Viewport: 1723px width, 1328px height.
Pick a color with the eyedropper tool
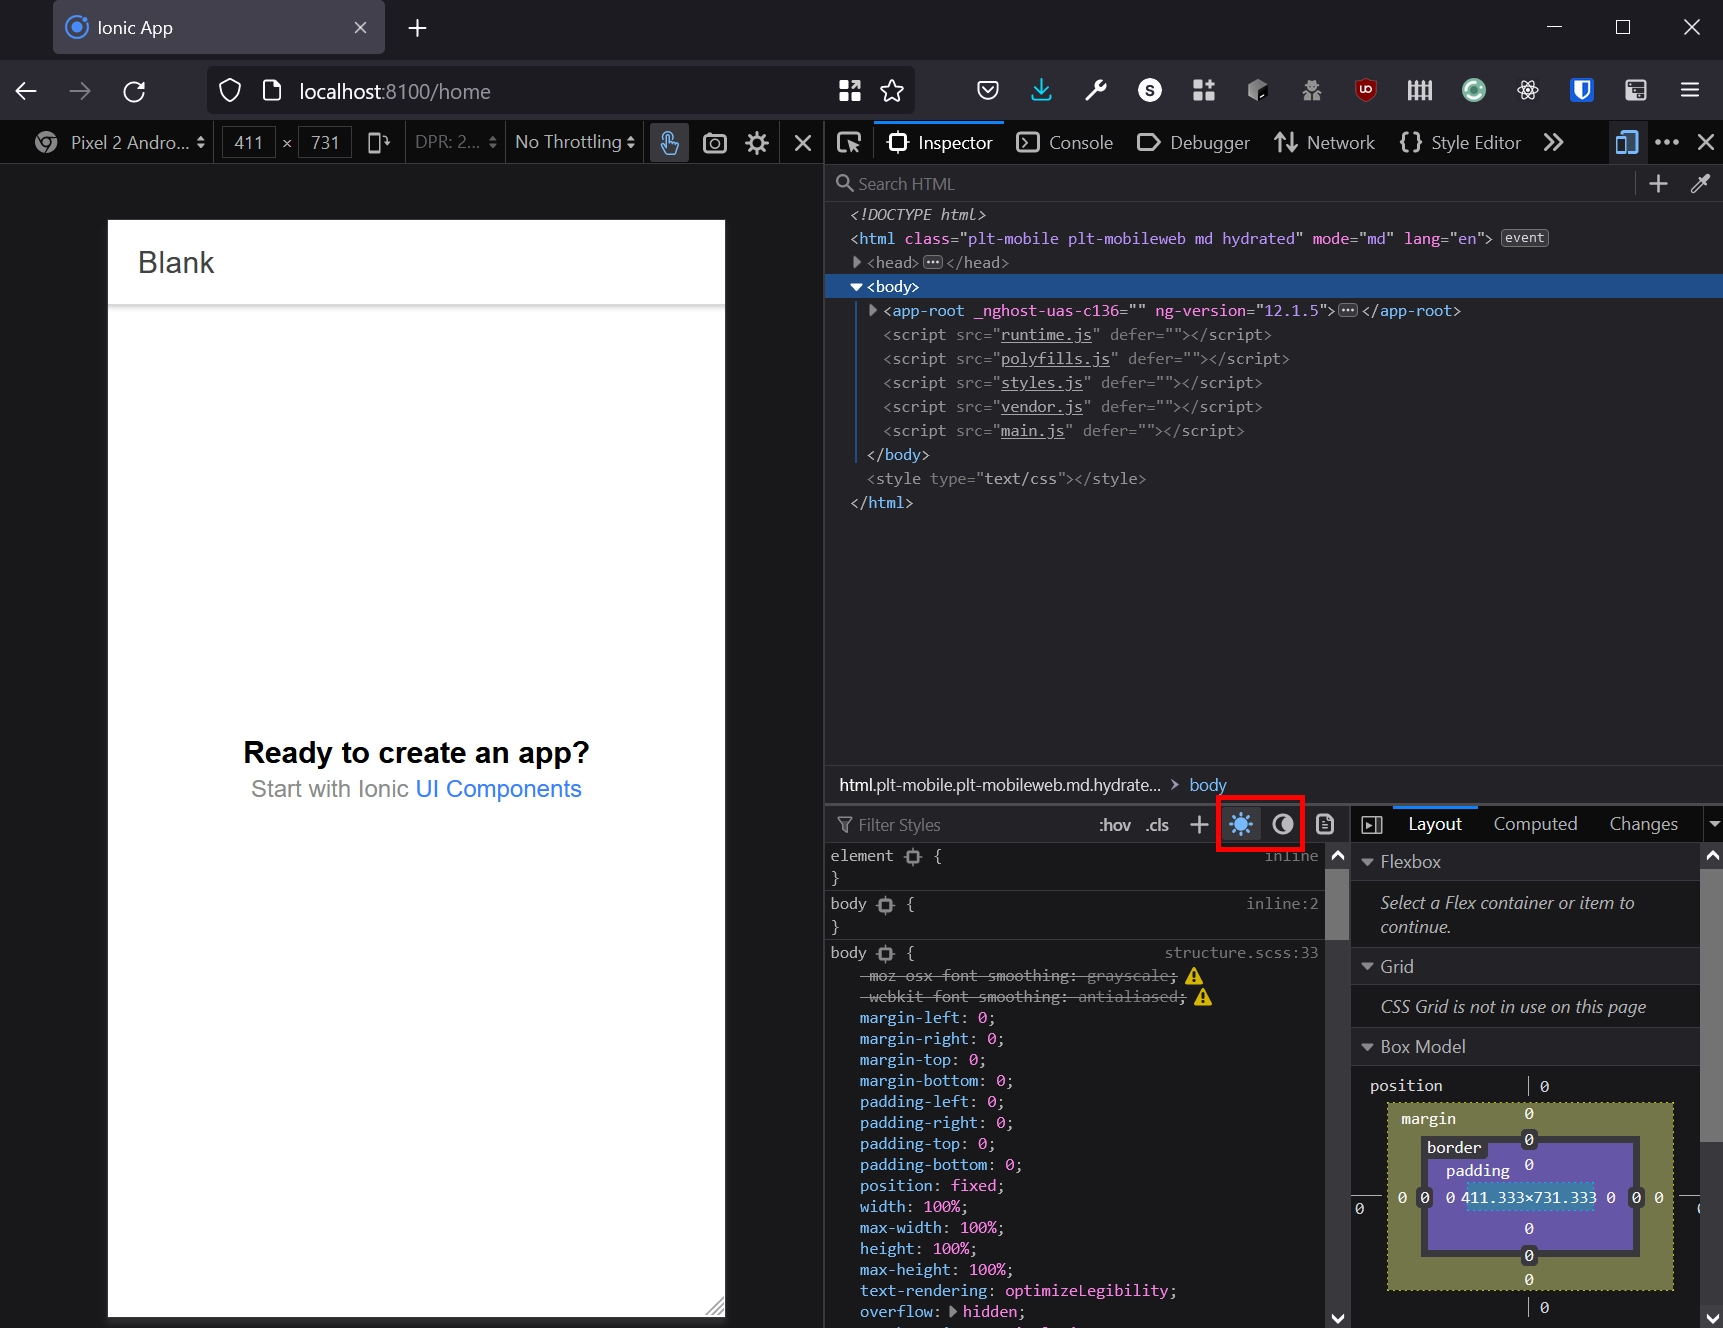point(1701,183)
